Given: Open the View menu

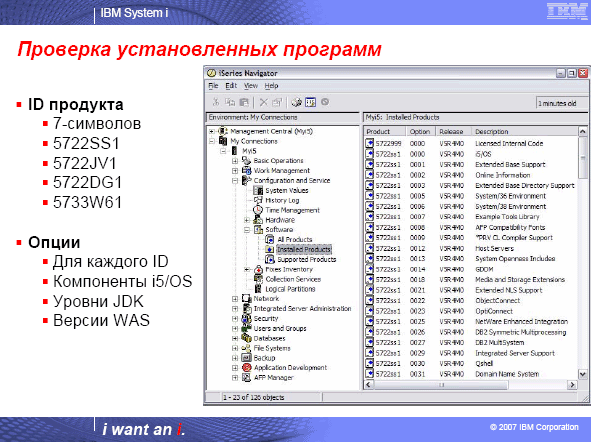Looking at the screenshot, I should (x=251, y=86).
